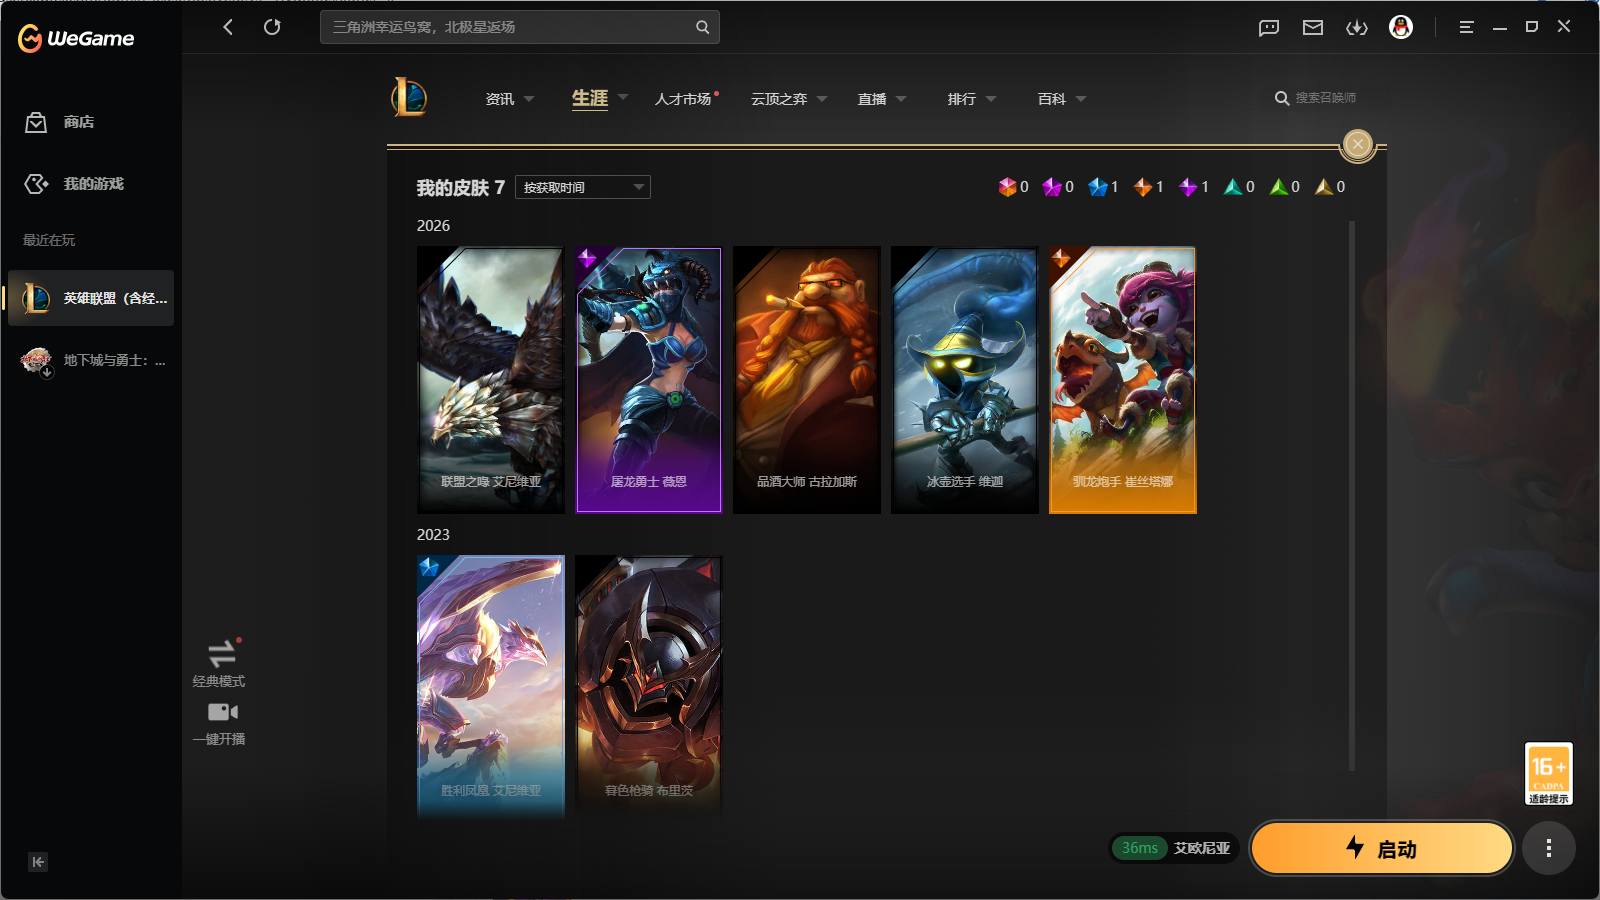This screenshot has height=900, width=1600.
Task: Click the 搜索召唤师 summoner search field
Action: click(x=1315, y=98)
